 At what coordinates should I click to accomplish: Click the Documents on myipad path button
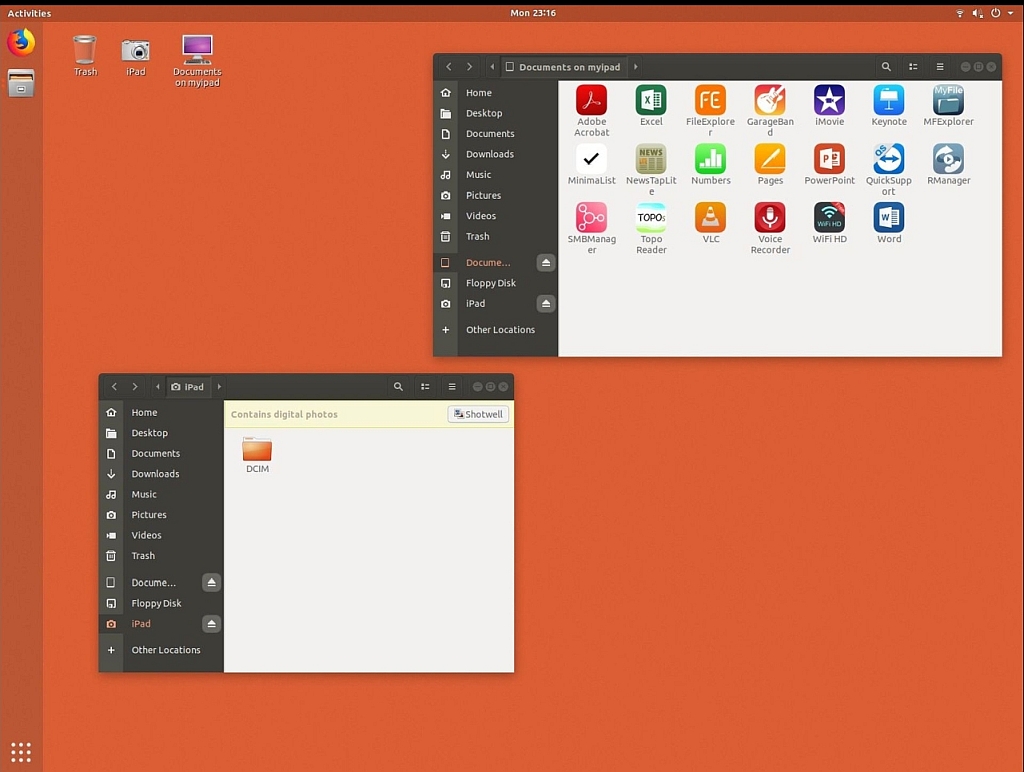pyautogui.click(x=563, y=67)
